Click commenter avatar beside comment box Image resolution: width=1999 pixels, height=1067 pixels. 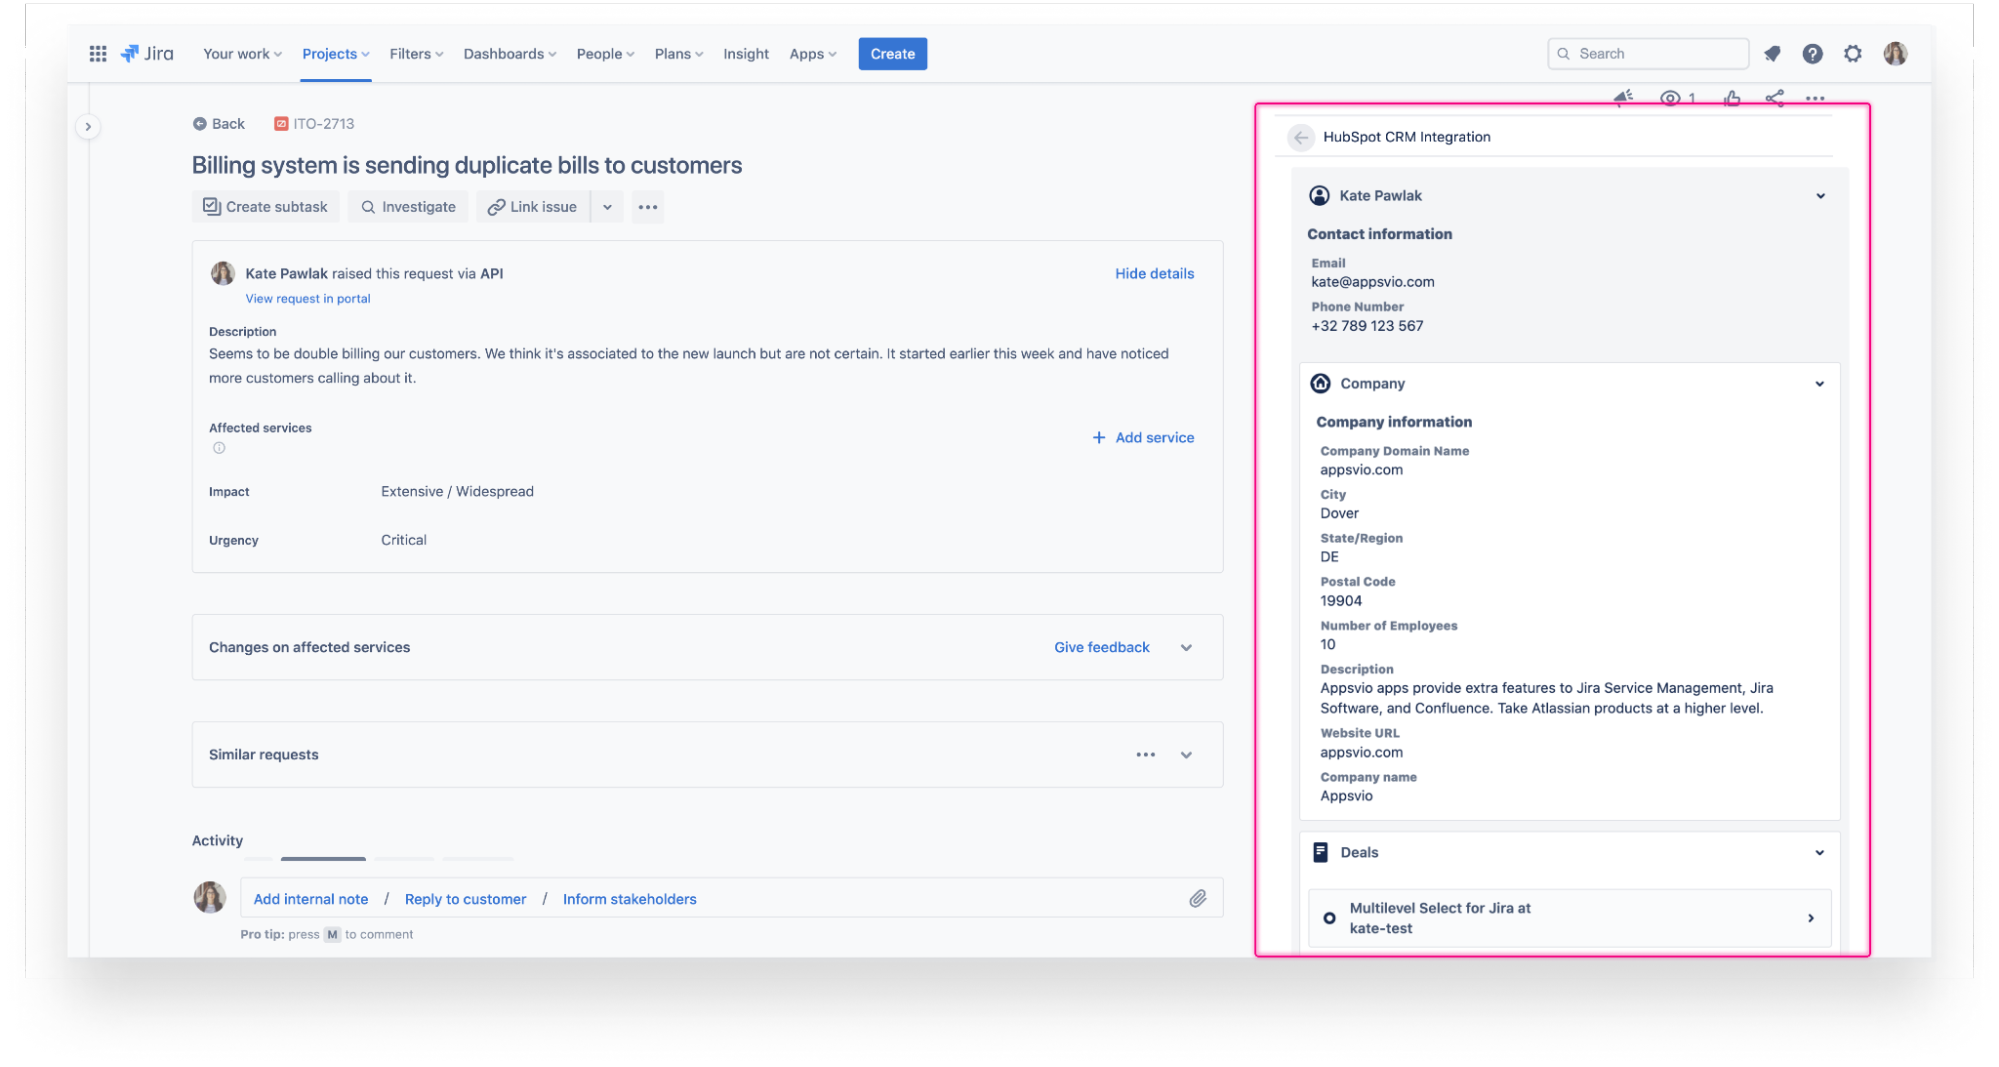[209, 898]
